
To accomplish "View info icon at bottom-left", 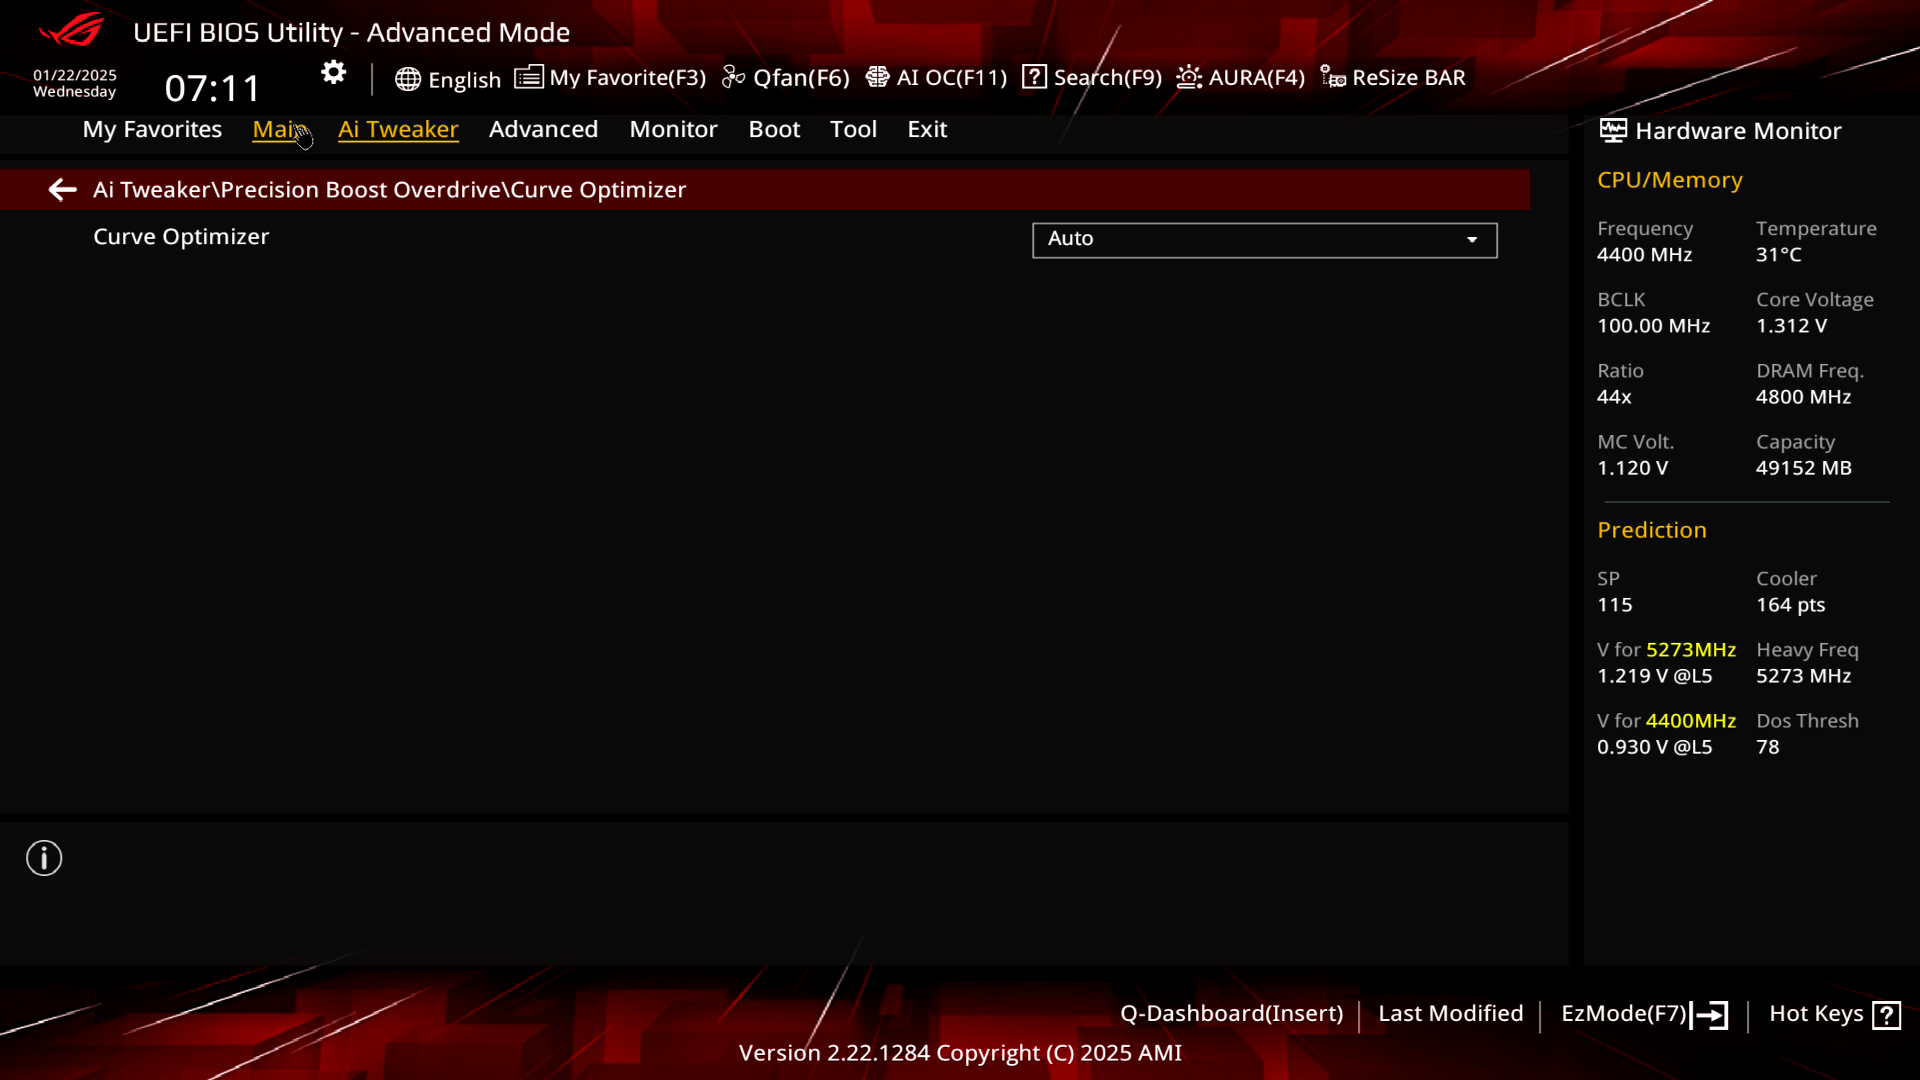I will [44, 858].
